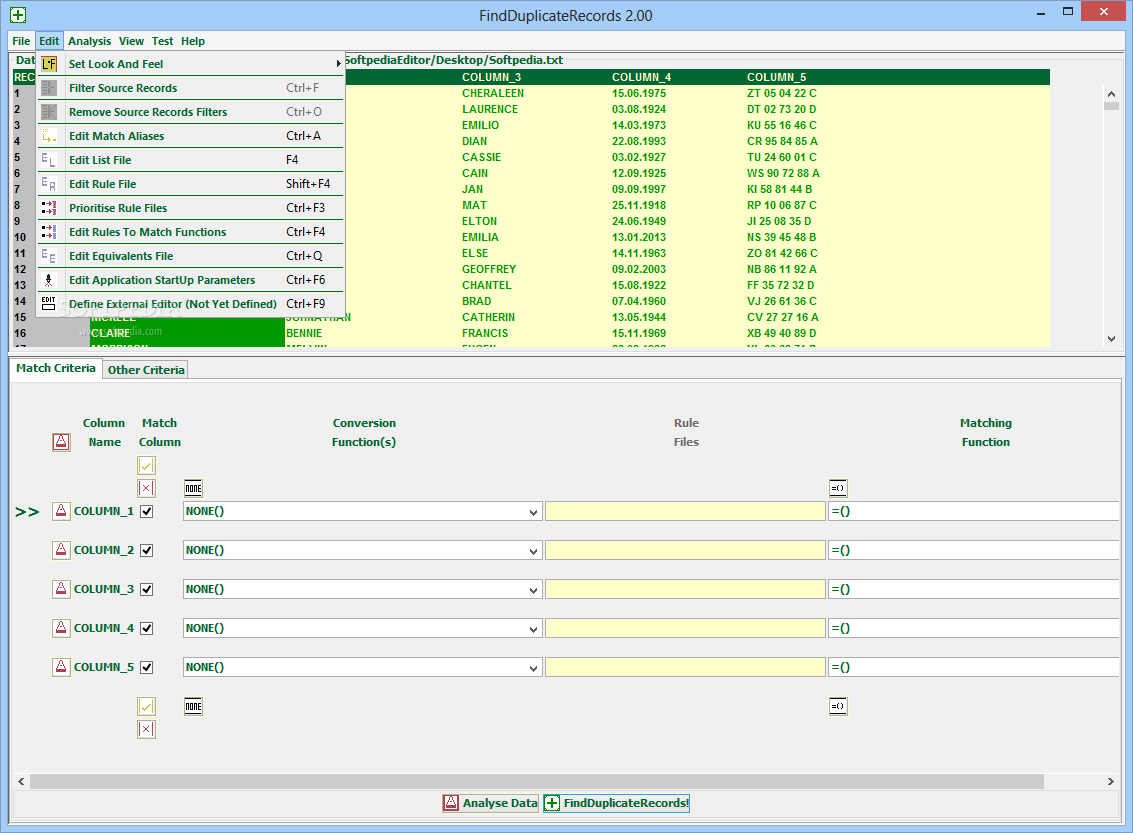Click the Application StartUp Parameters icon
1133x833 pixels.
(49, 280)
